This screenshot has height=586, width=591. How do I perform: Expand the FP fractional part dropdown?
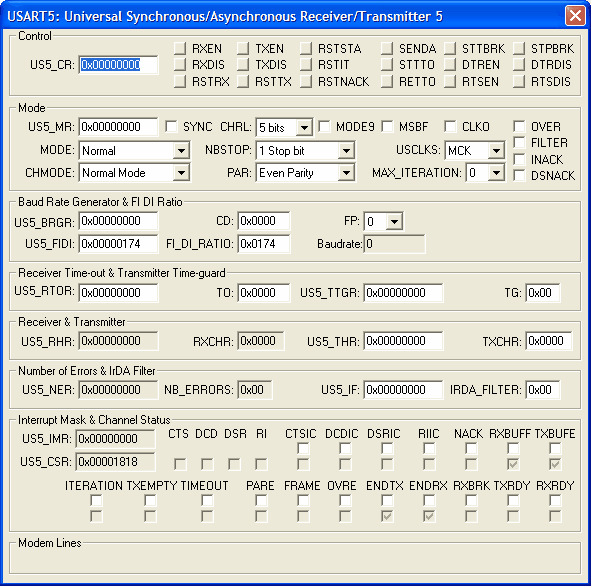(x=394, y=222)
